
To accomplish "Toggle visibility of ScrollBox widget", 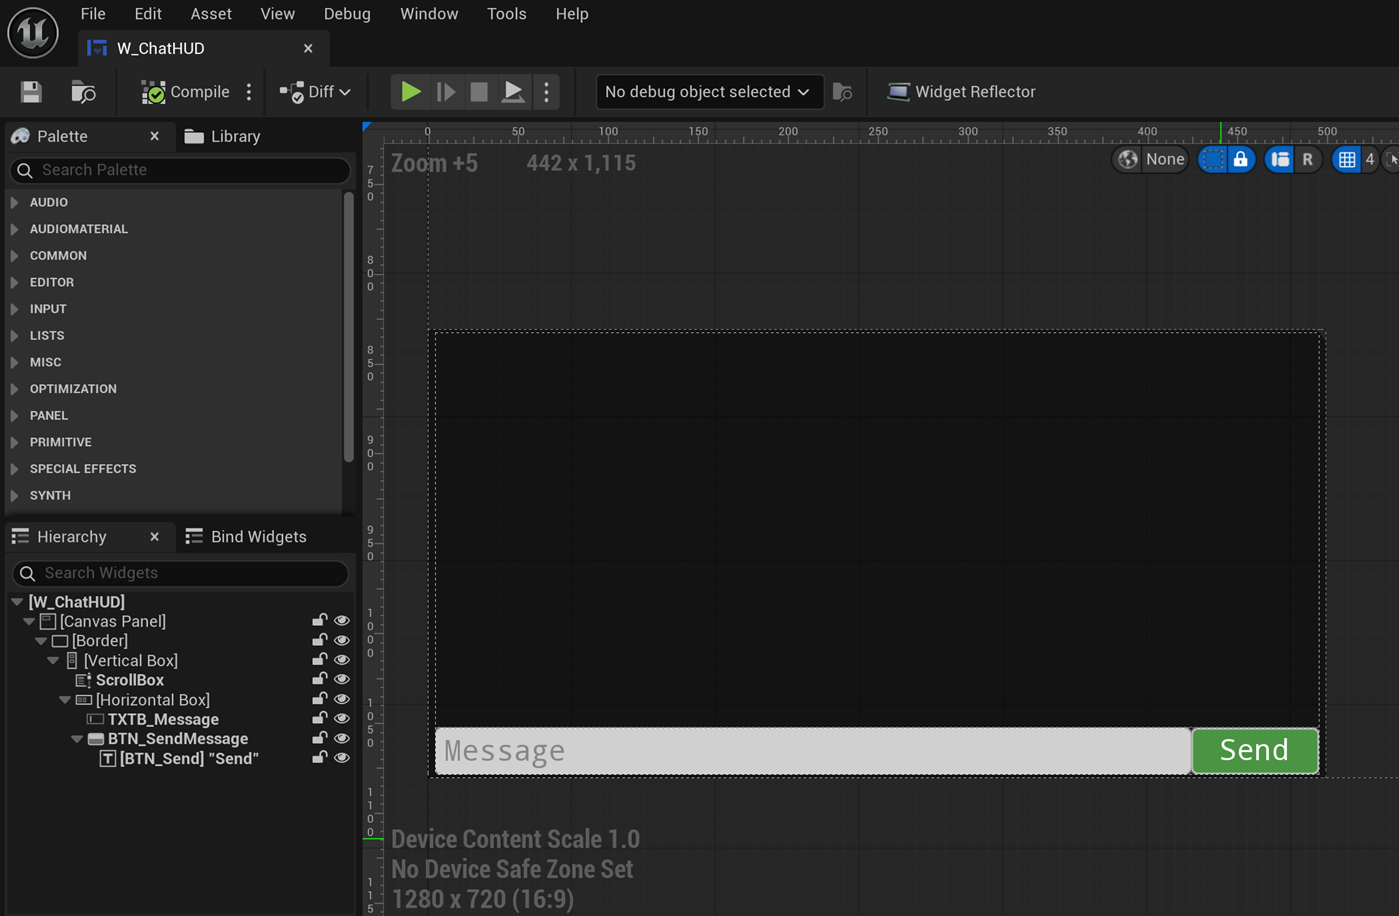I will pyautogui.click(x=342, y=680).
